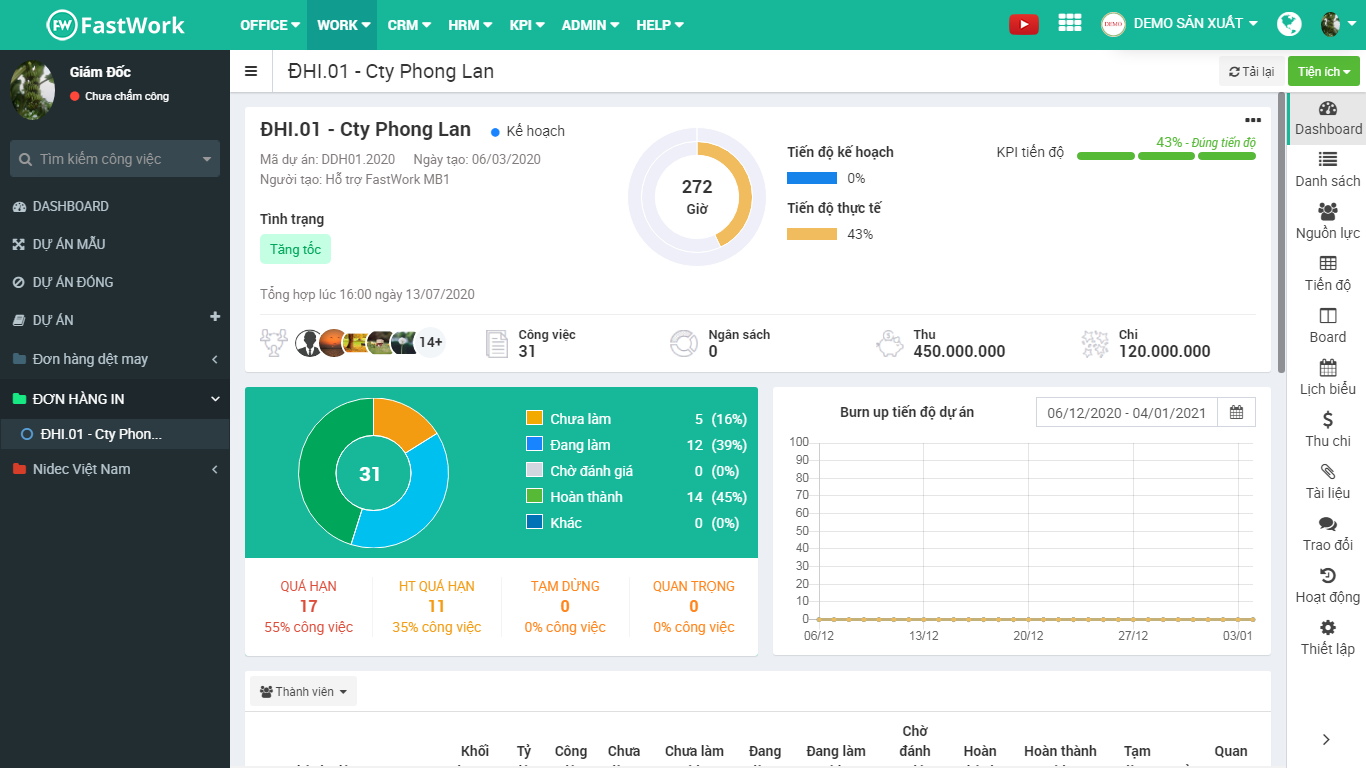Image resolution: width=1366 pixels, height=768 pixels.
Task: Open the Board view
Action: [x=1328, y=327]
